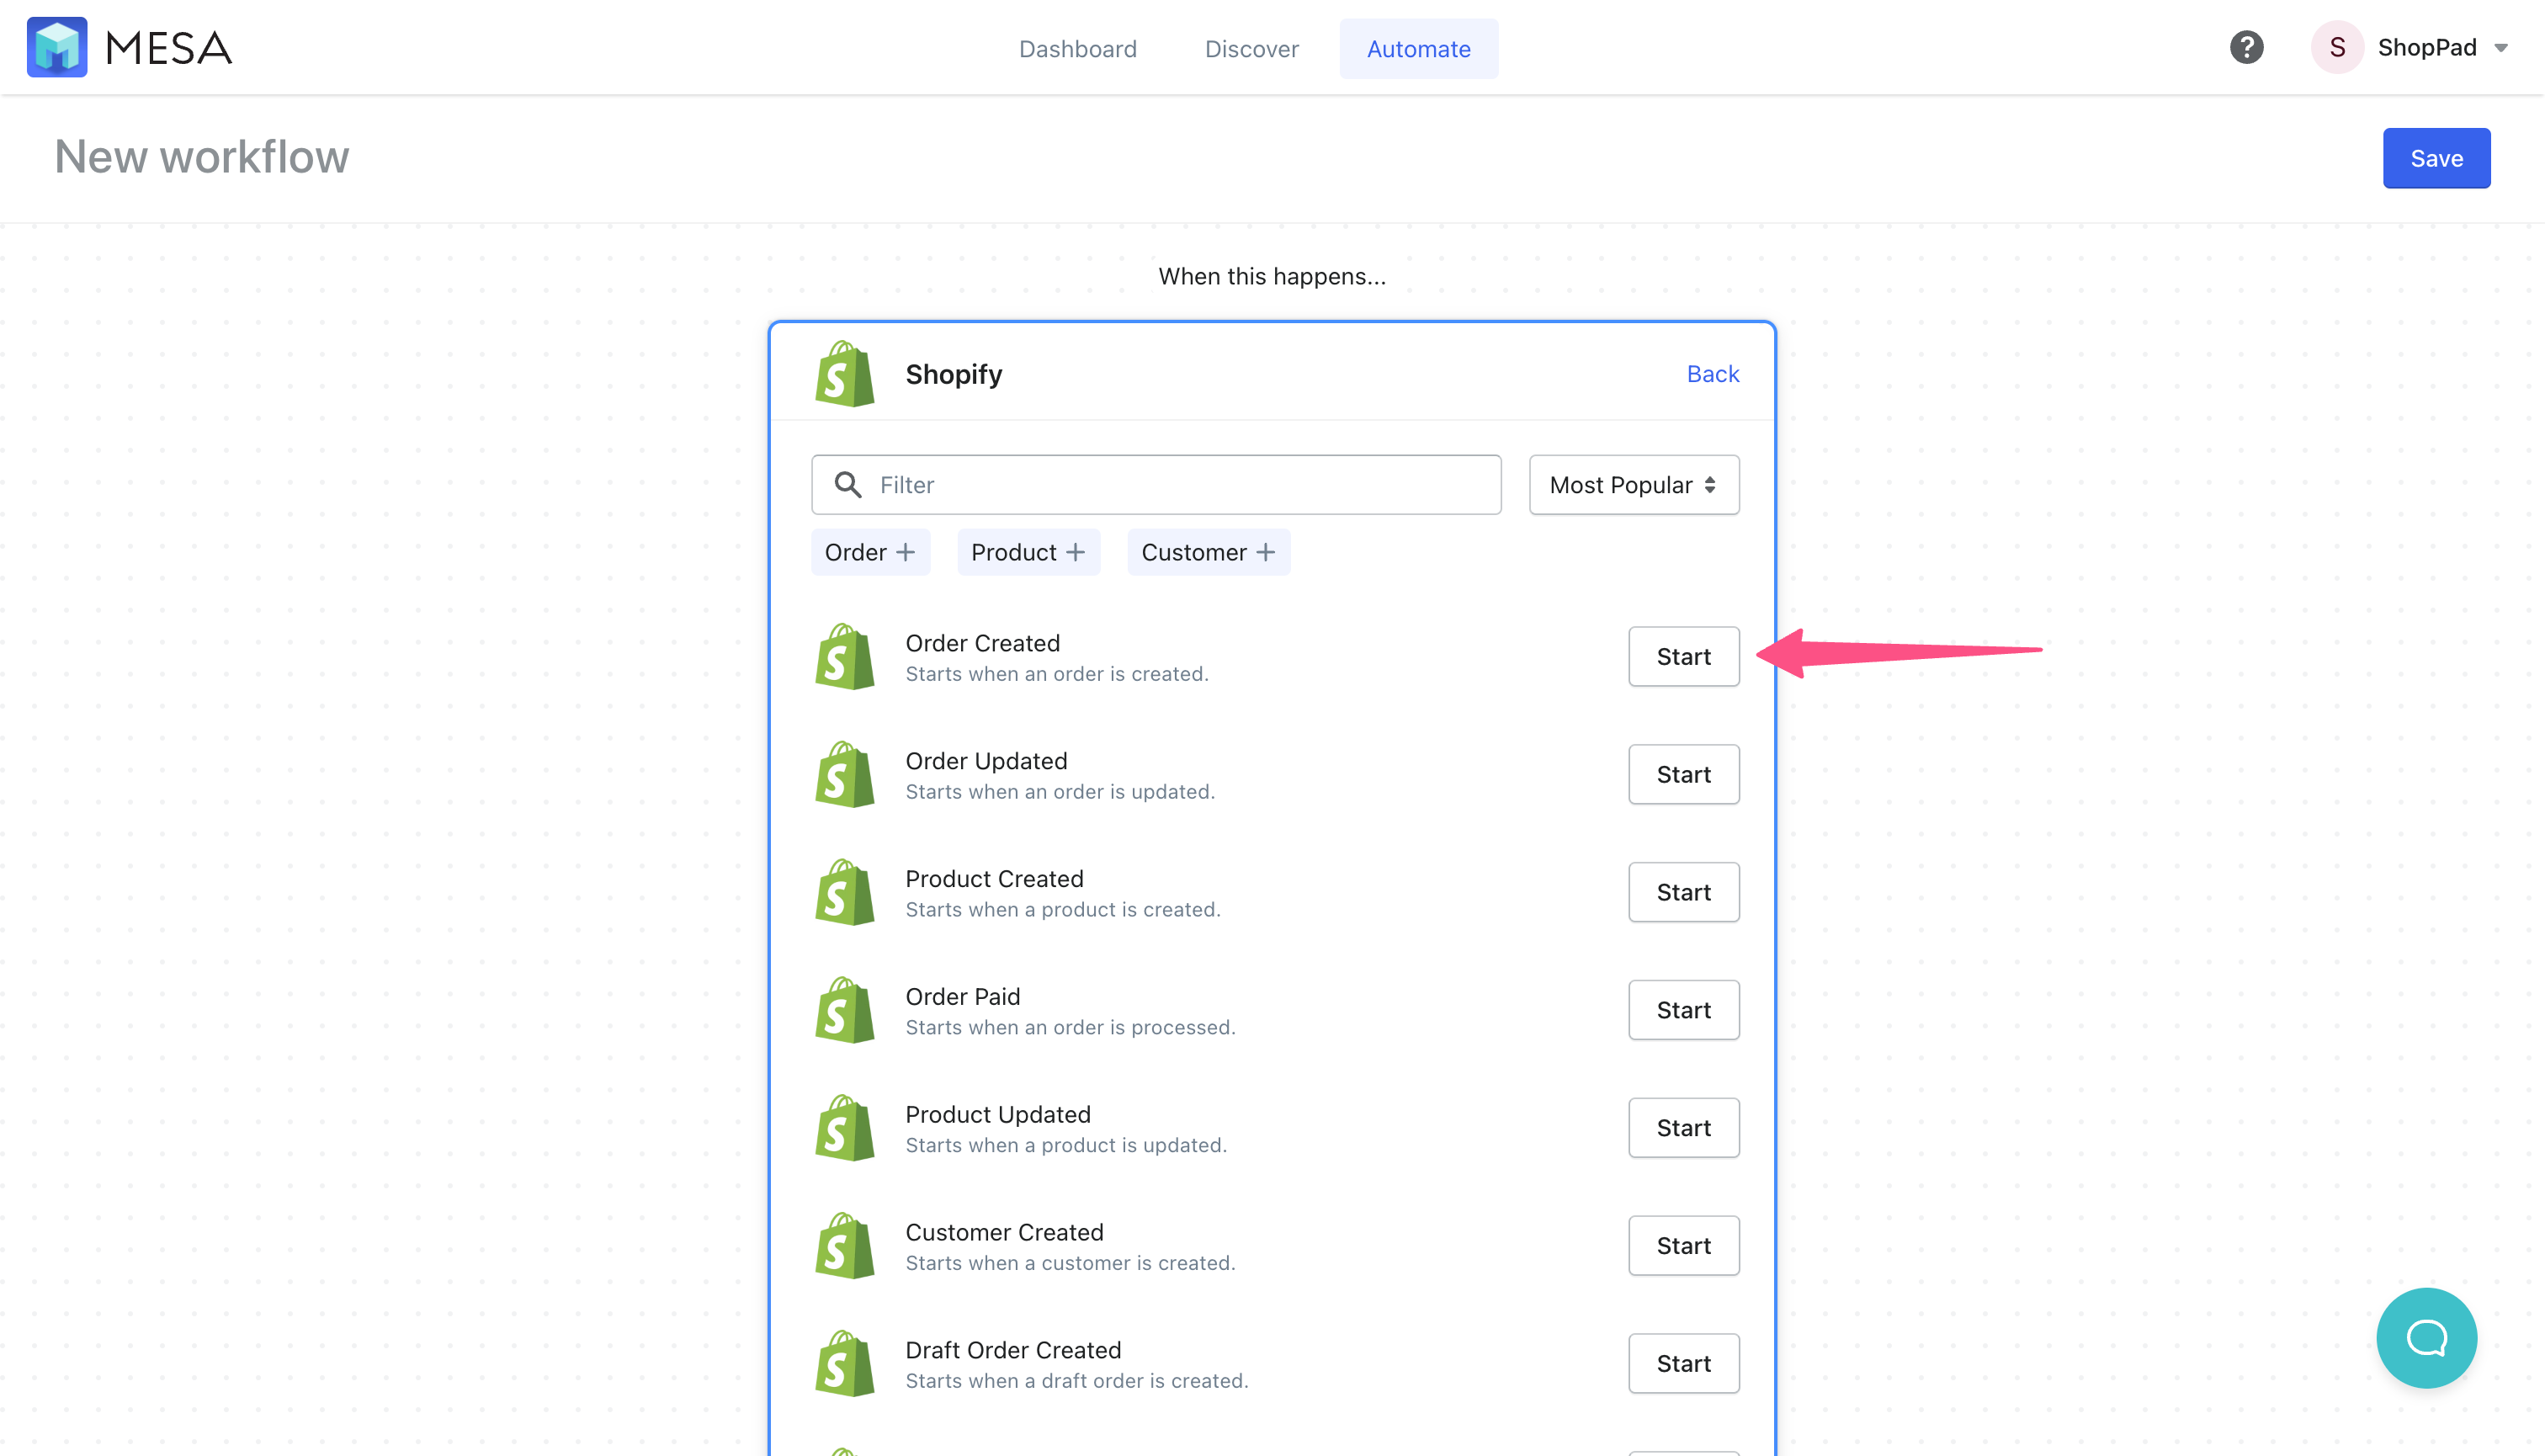Click the Shopify bag icon in card header
This screenshot has width=2545, height=1456.
[x=845, y=374]
